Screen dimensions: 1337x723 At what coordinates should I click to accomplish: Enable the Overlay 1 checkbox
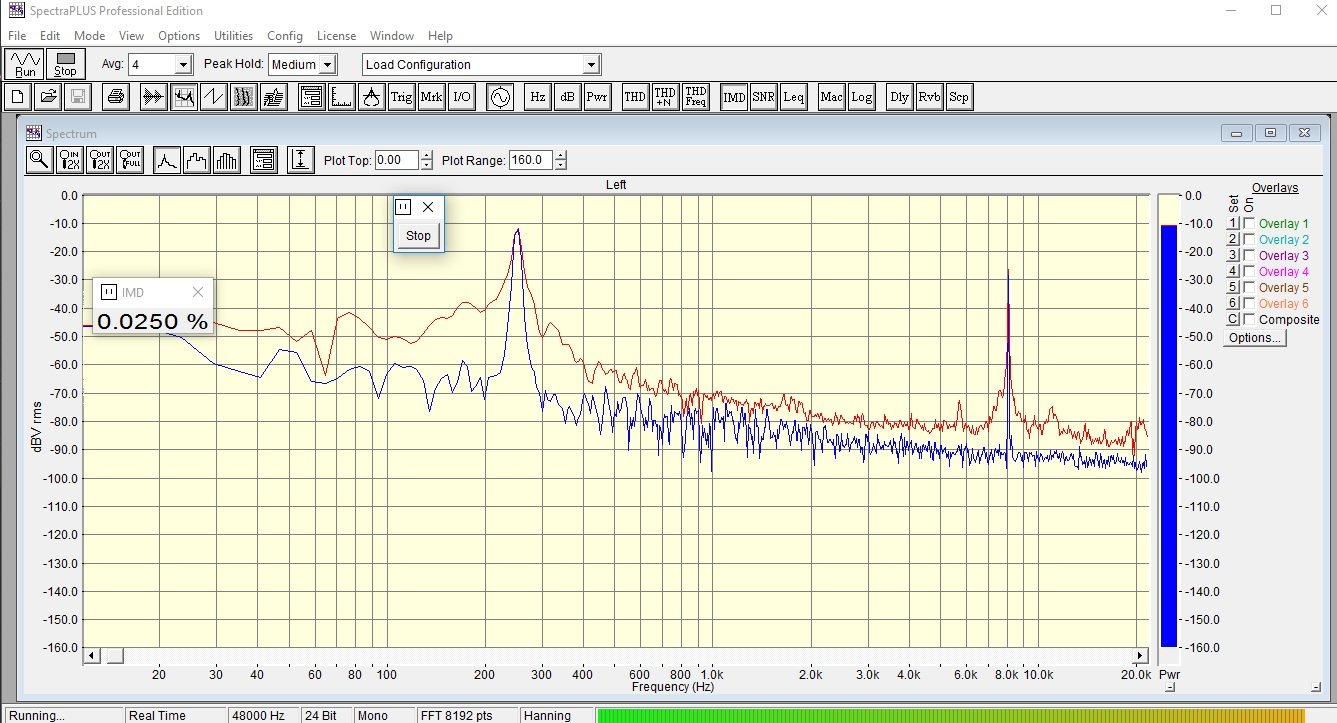click(1248, 224)
